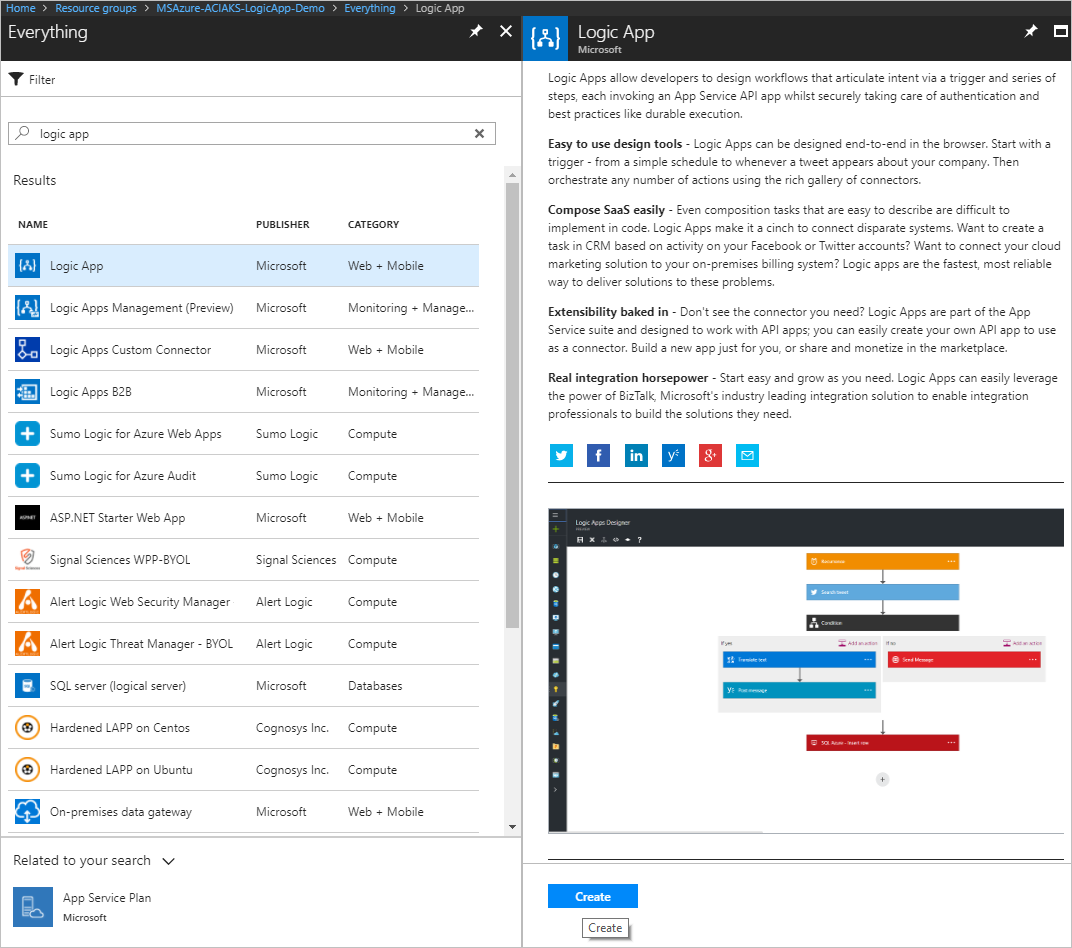Click the Signal Sciences WPP-BYOL icon
Screen dimensions: 1072x948
click(x=27, y=560)
